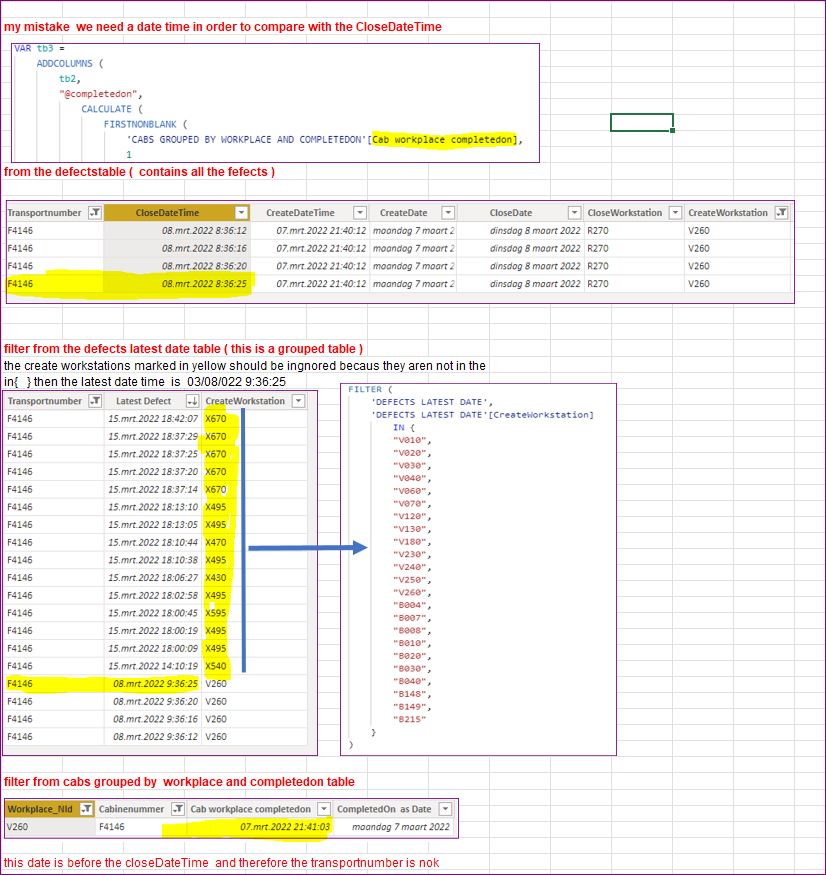
Task: Select cell 15.mrt.2022 18:37:29
Action: 152,436
